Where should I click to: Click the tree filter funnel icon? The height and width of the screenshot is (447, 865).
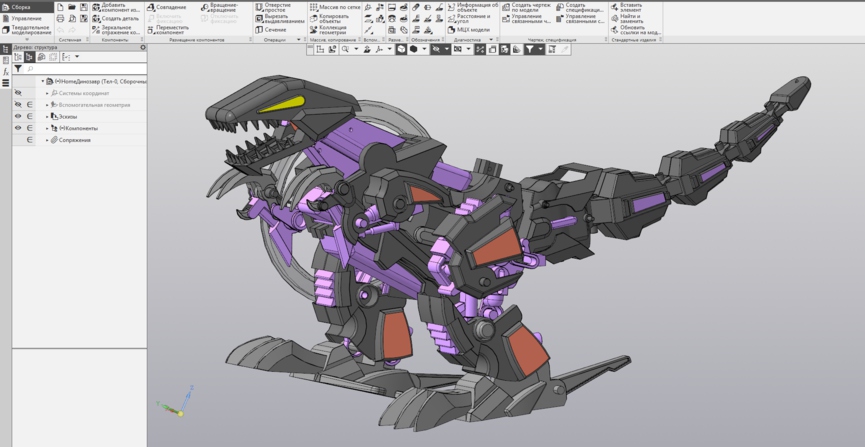[18, 69]
